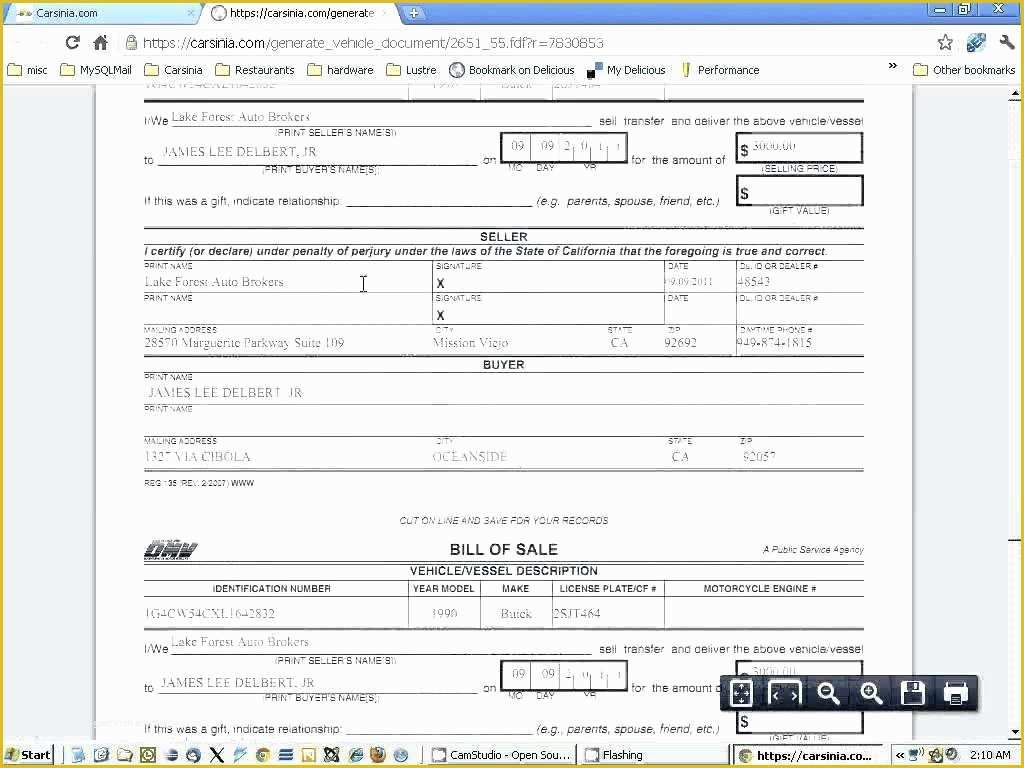This screenshot has width=1024, height=768.
Task: Open the Carsinia bookmarks folder
Action: [x=173, y=70]
